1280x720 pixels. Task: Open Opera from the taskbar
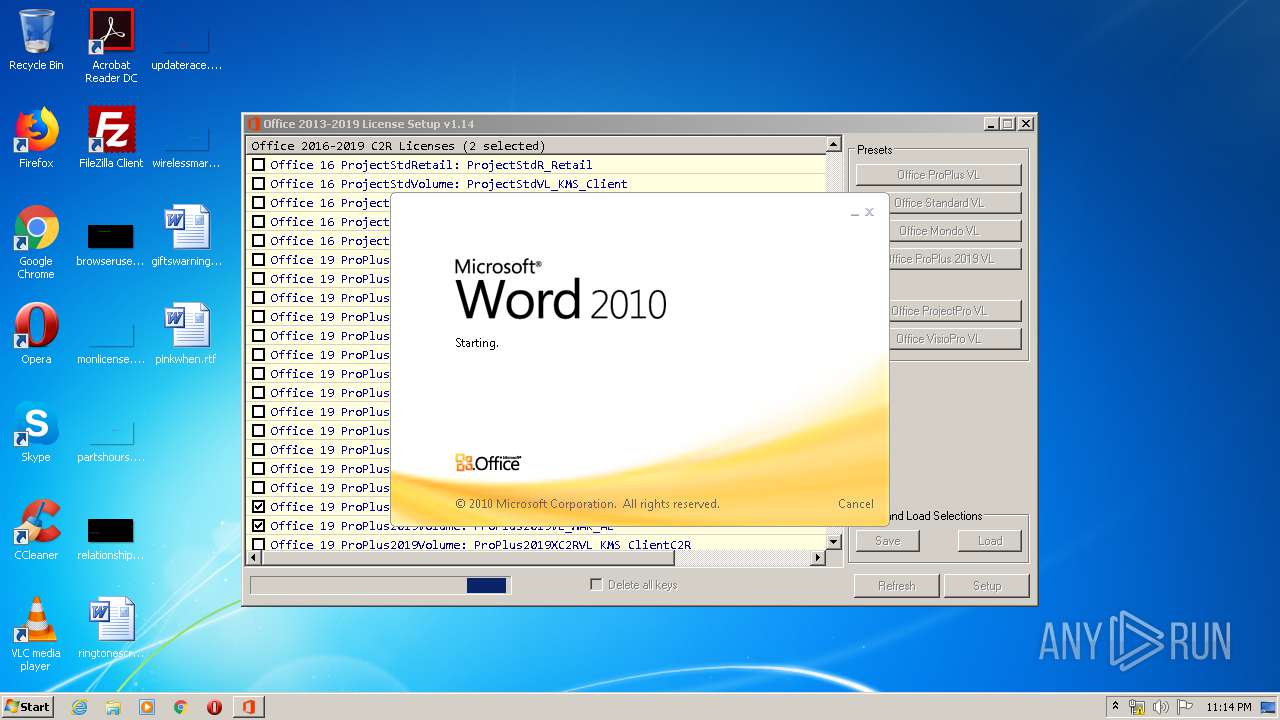(214, 707)
